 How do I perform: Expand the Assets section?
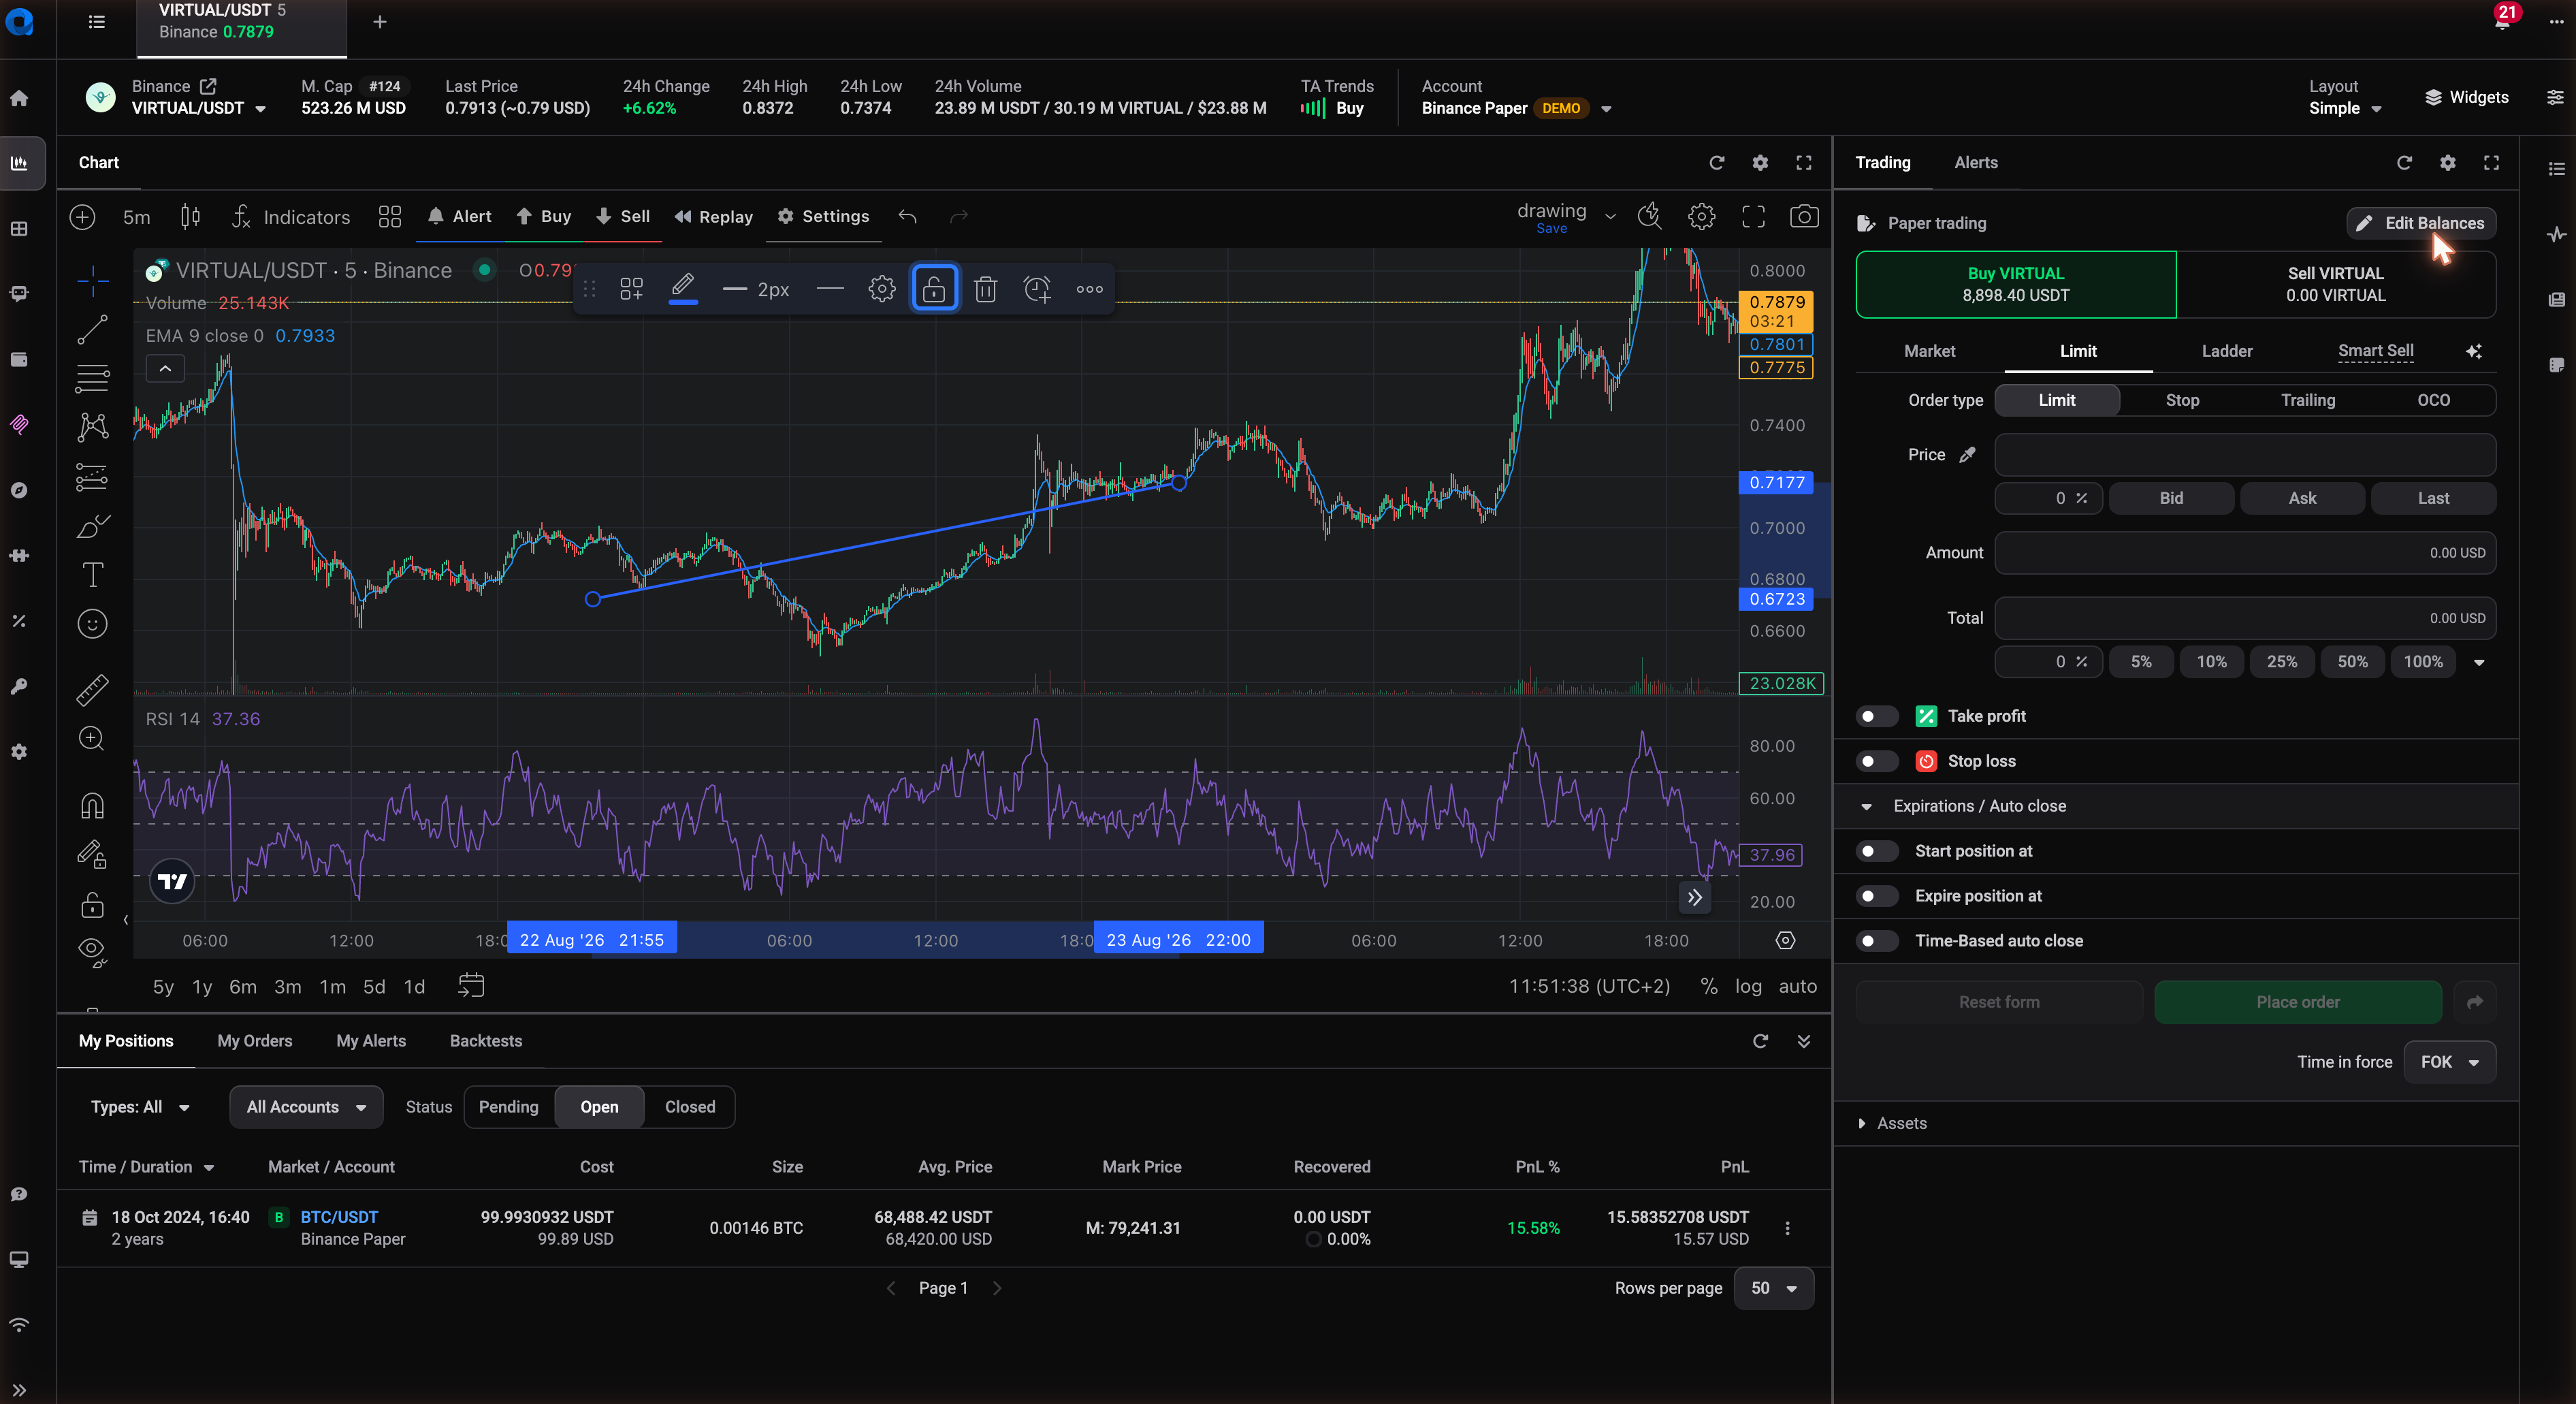1891,1123
